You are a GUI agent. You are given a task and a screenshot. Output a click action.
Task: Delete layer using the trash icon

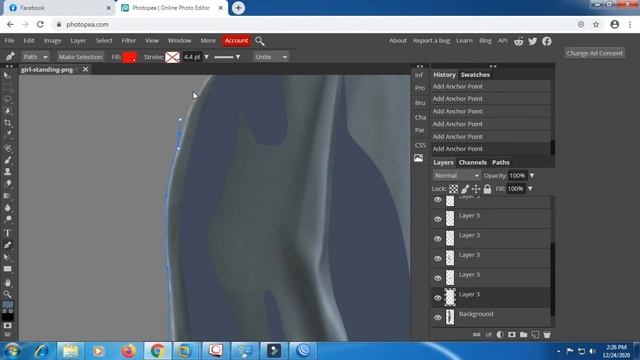coord(547,335)
